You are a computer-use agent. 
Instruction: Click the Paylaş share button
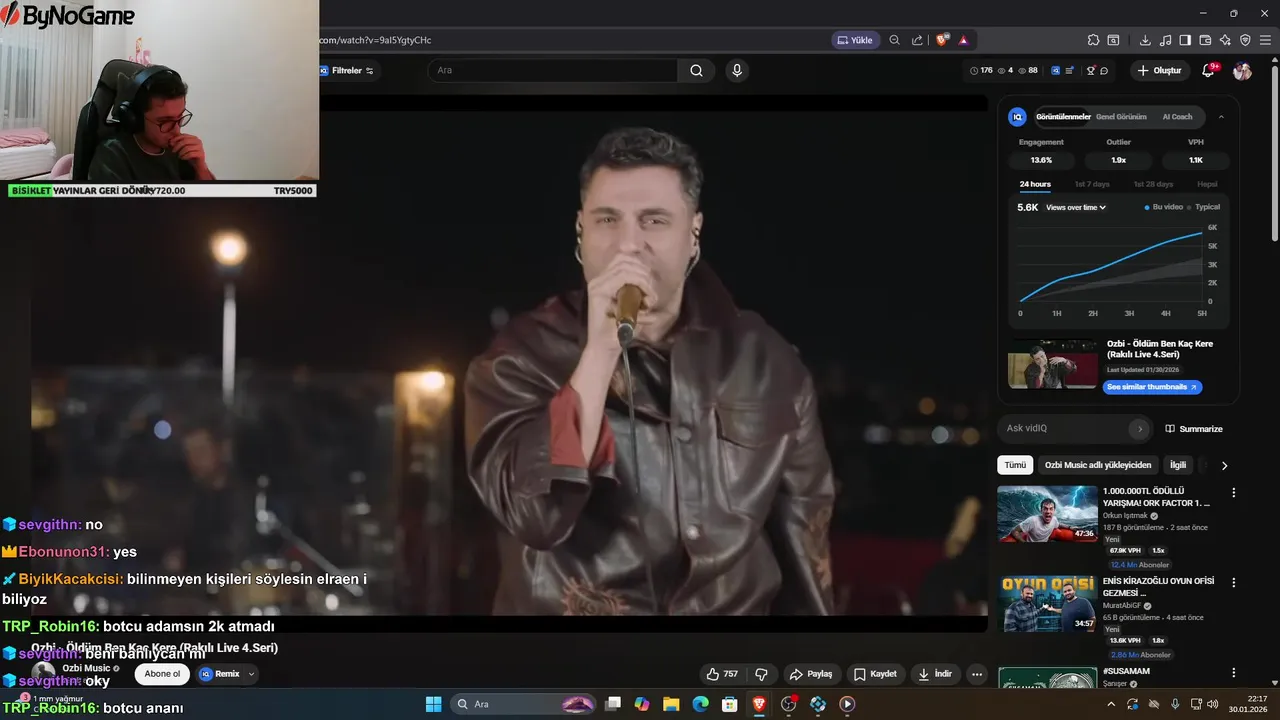pyautogui.click(x=811, y=674)
